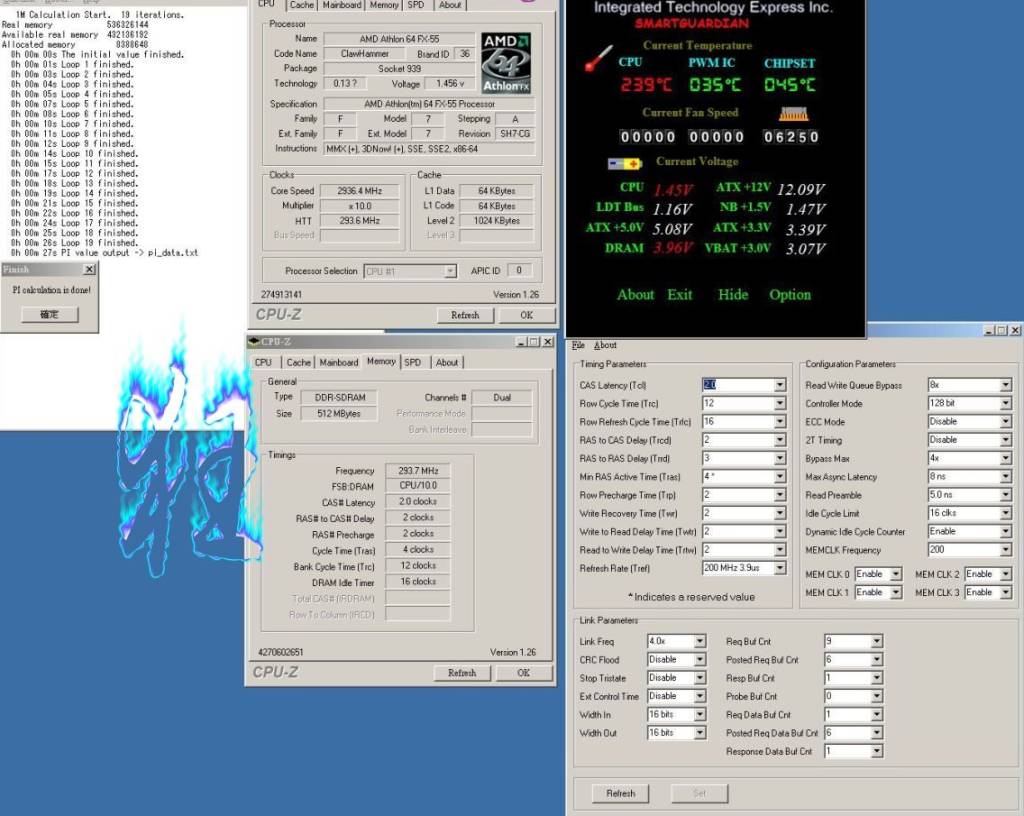Expand the Controller Mode dropdown
Viewport: 1024px width, 816px height.
[x=1006, y=403]
